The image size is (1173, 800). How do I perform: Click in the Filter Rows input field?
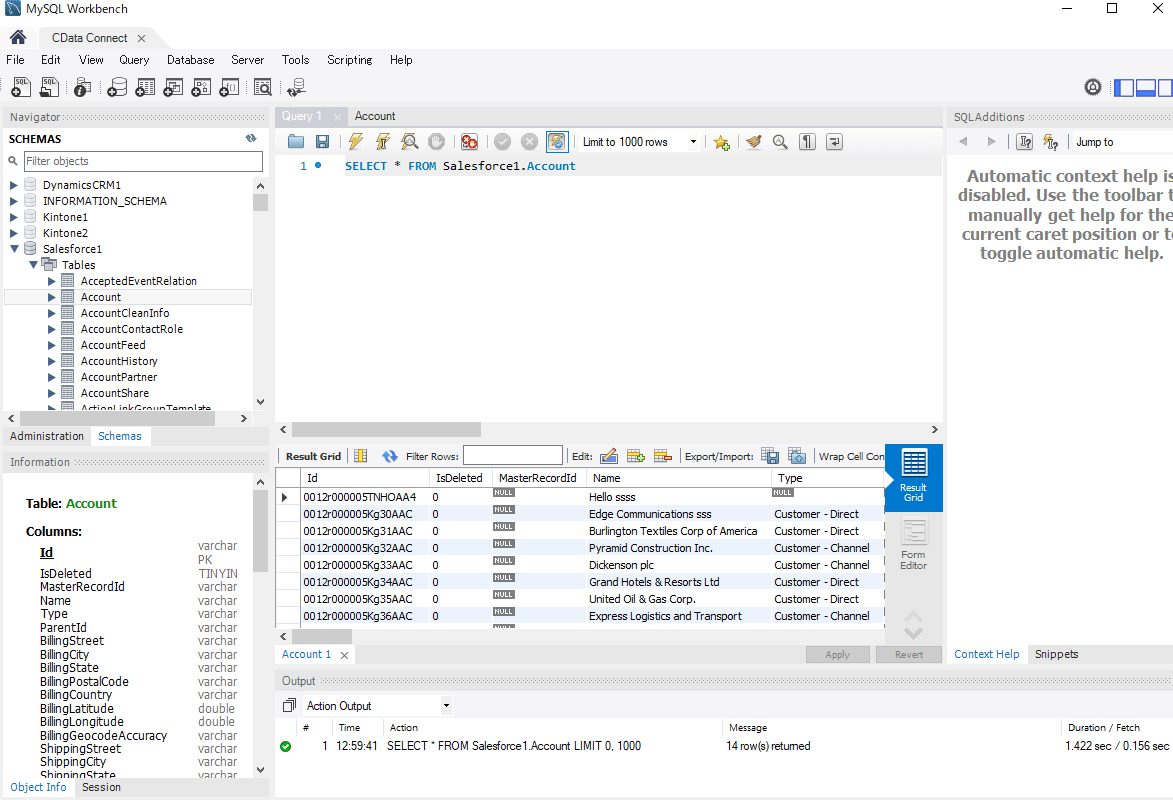click(x=512, y=456)
